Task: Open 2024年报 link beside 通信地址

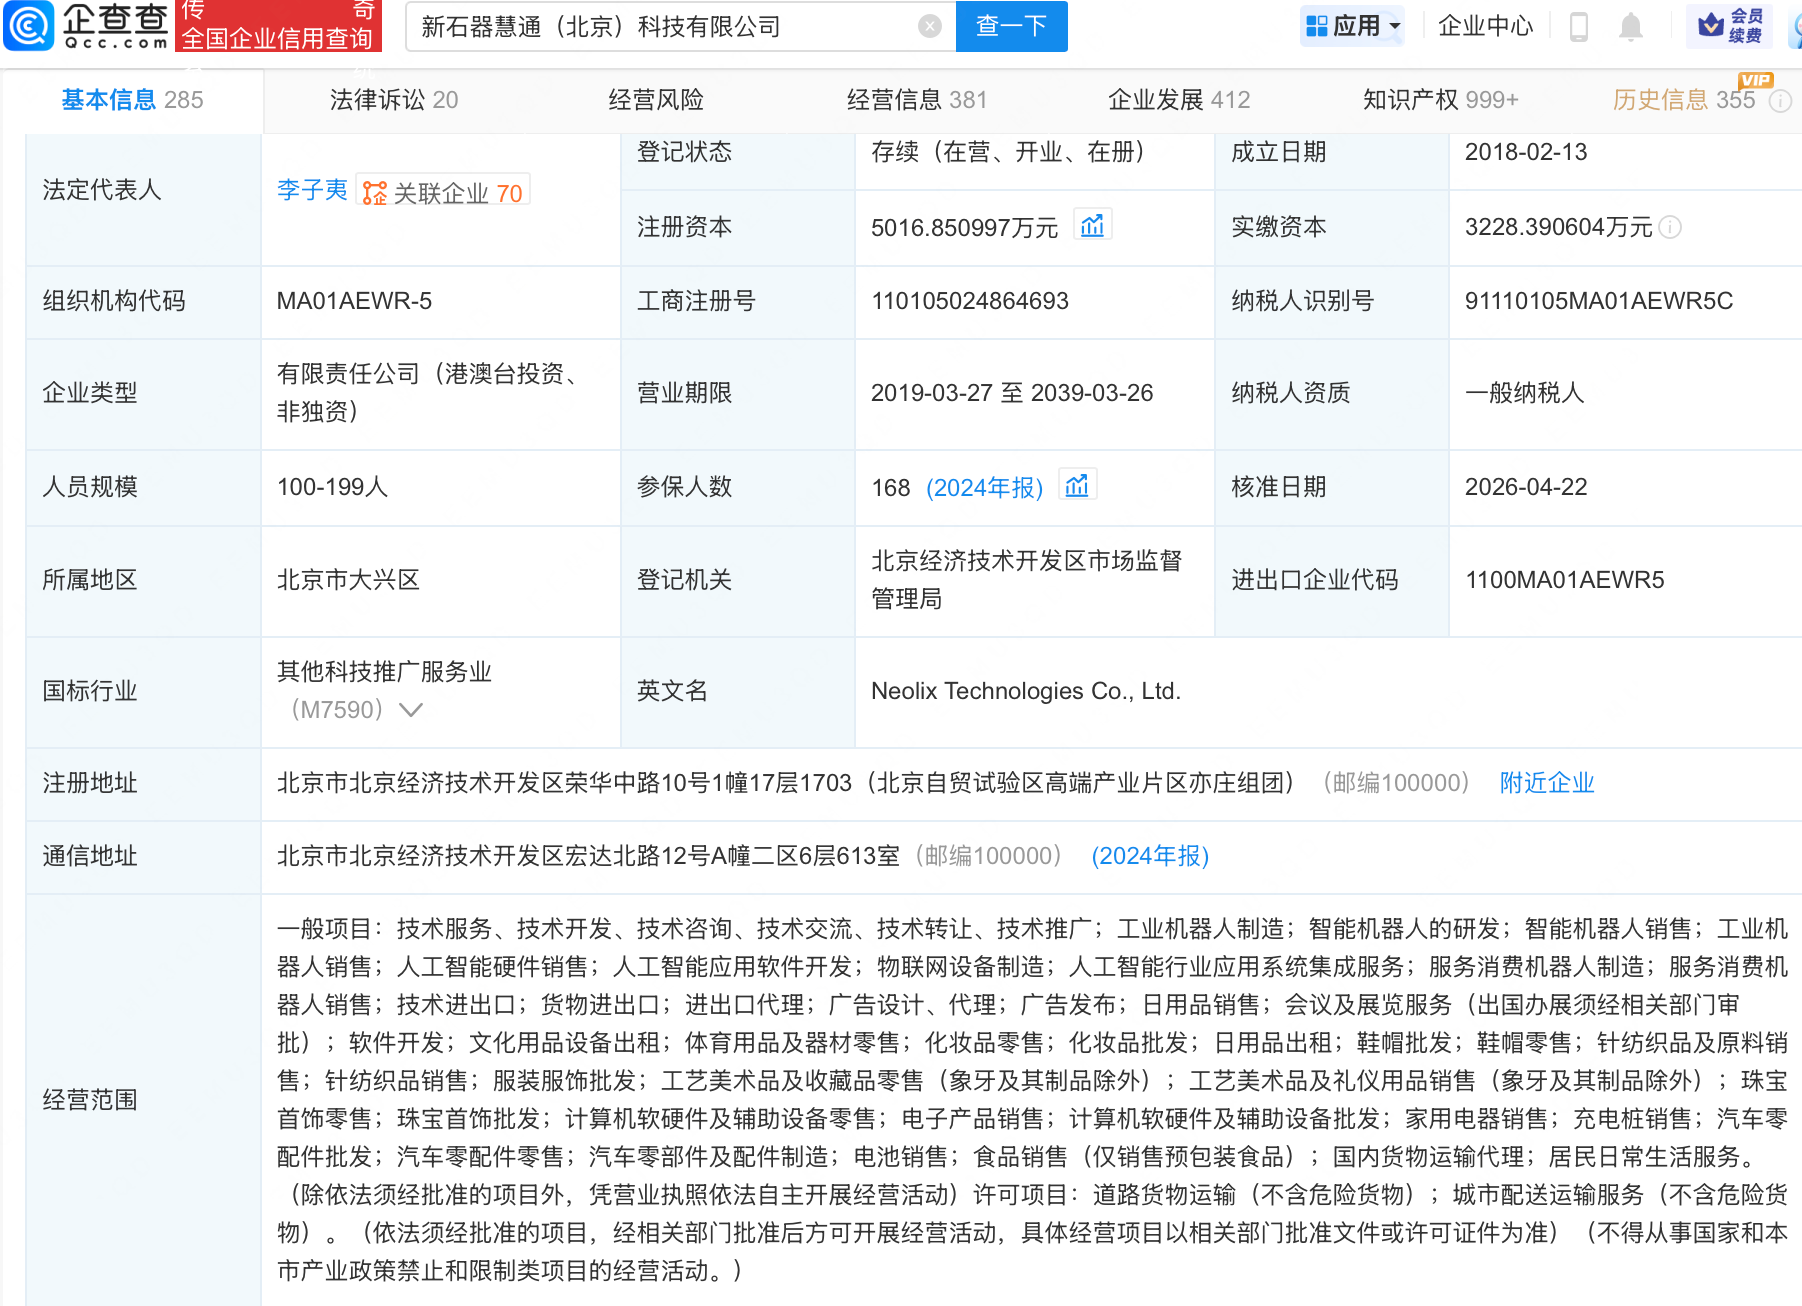Action: [x=1150, y=856]
